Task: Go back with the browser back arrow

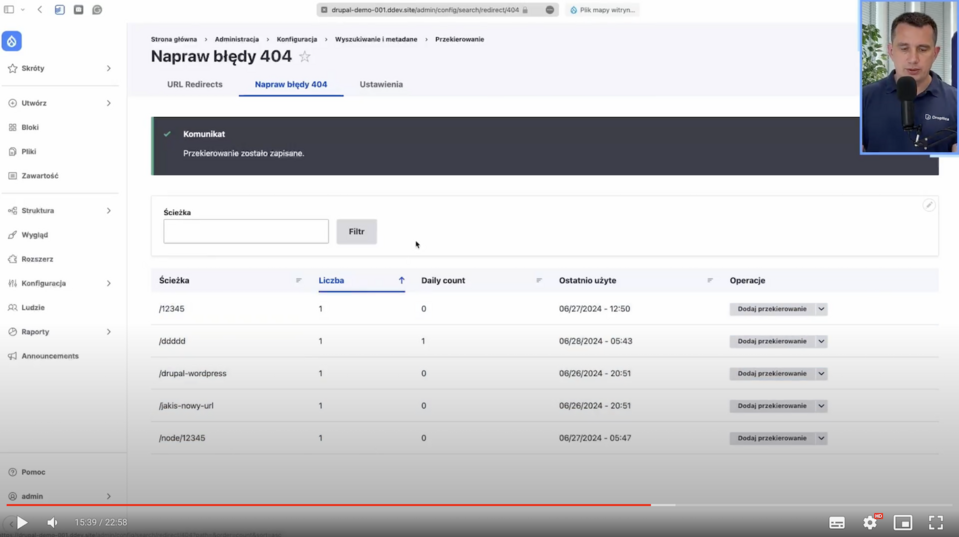Action: 40,10
